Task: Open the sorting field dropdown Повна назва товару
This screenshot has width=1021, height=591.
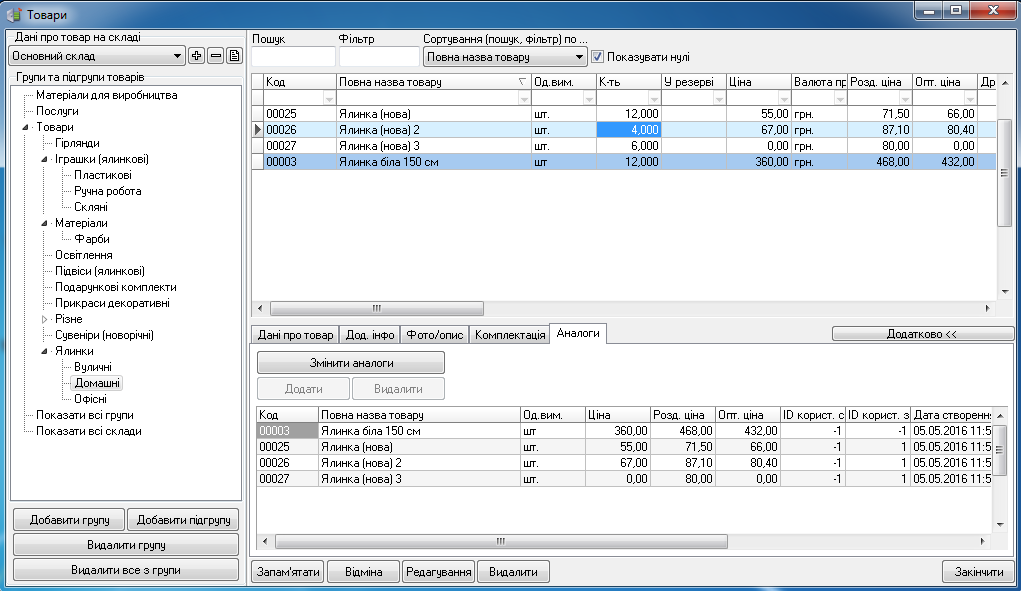Action: [x=580, y=57]
